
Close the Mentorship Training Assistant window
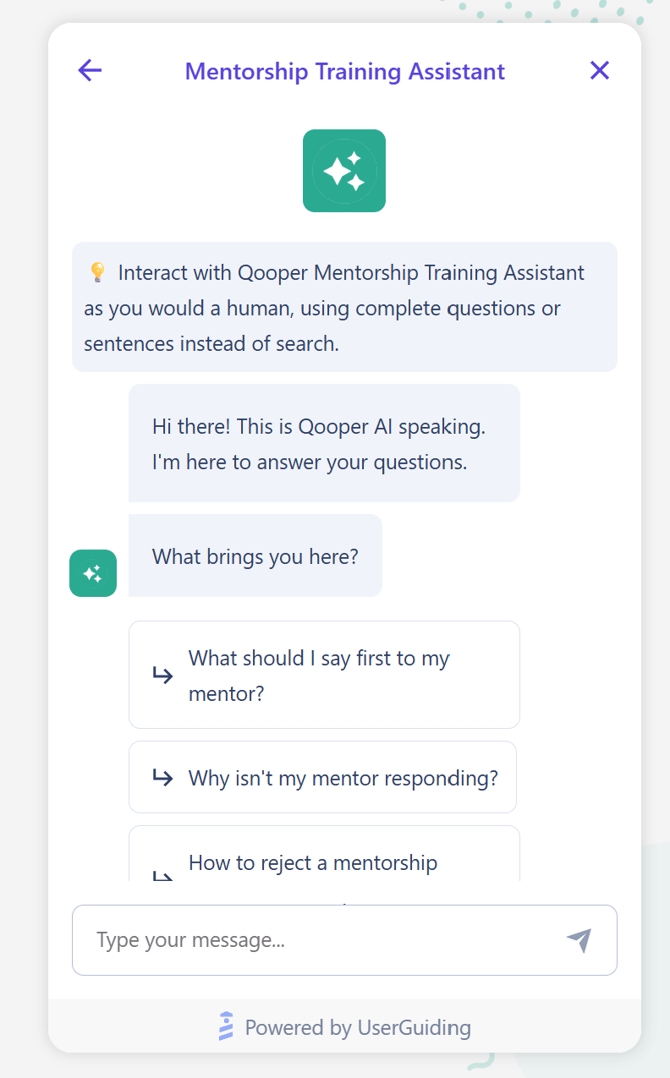point(599,70)
